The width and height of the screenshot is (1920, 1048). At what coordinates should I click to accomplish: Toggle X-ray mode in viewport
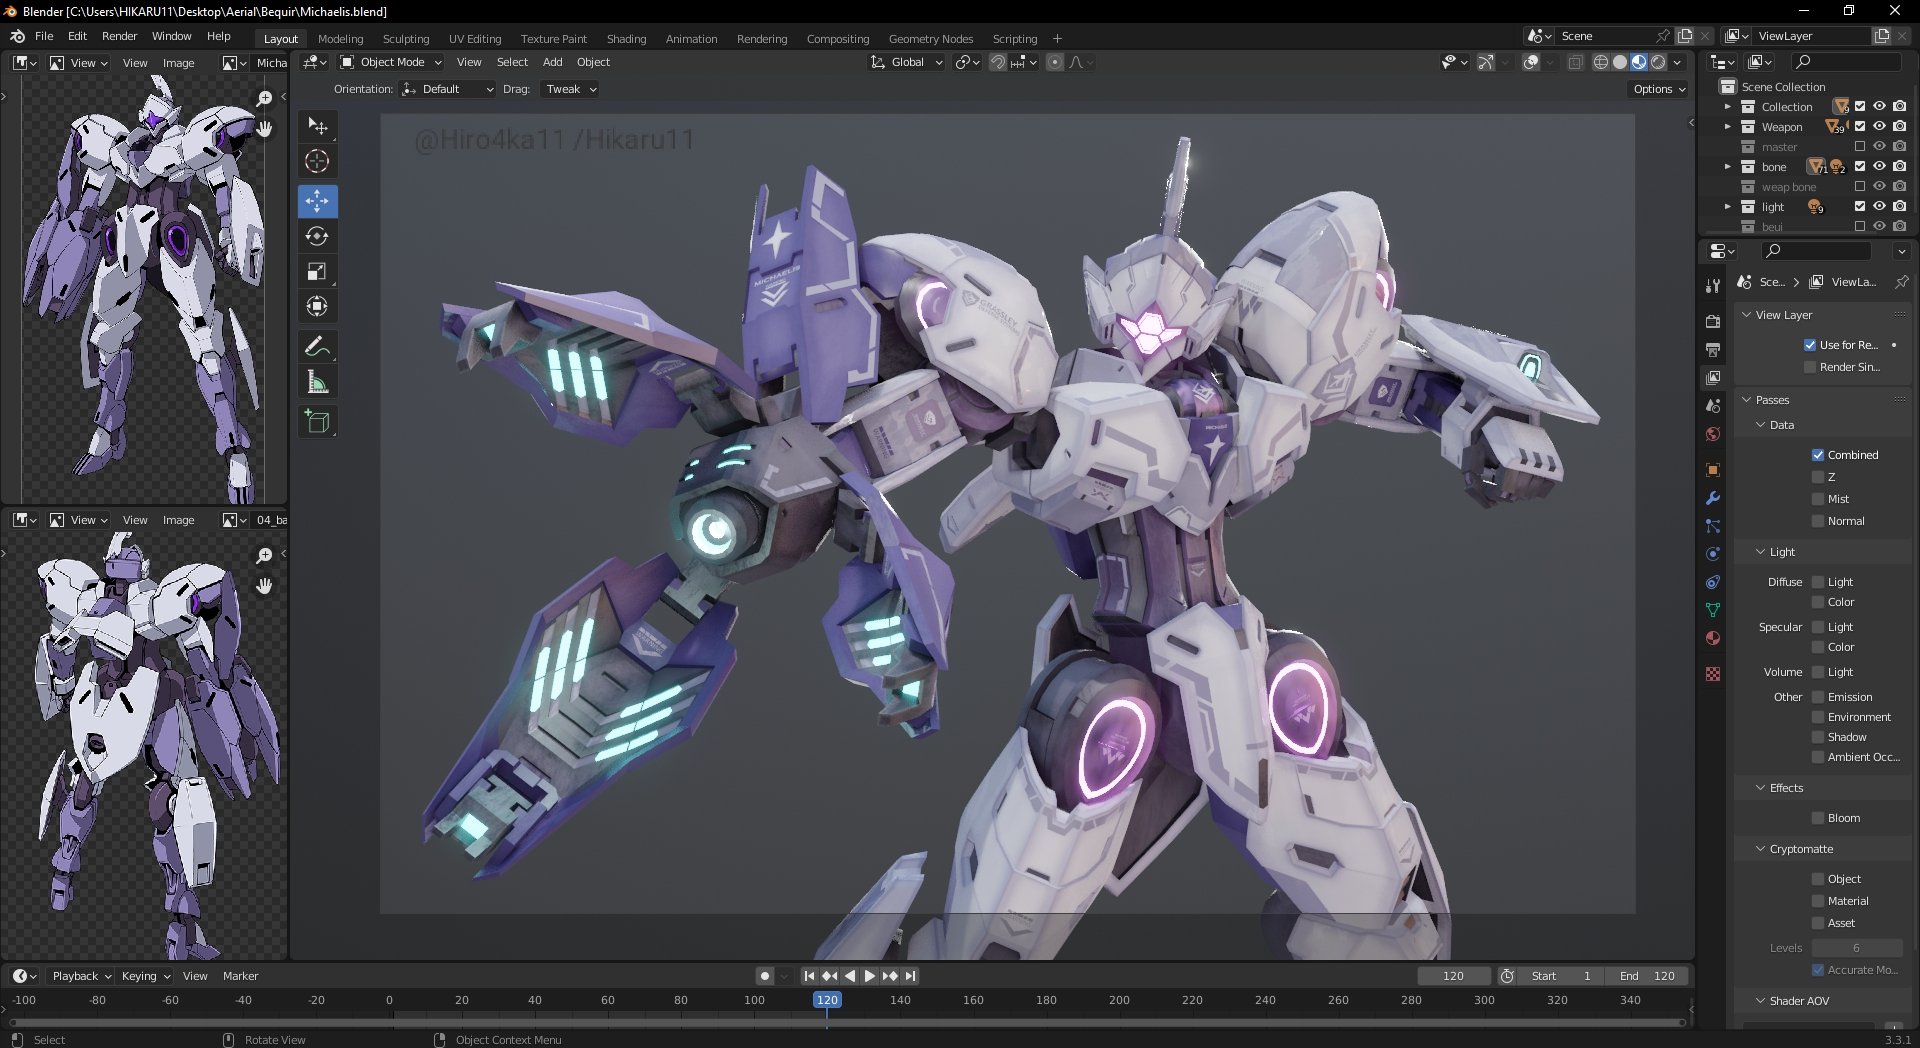point(1575,62)
